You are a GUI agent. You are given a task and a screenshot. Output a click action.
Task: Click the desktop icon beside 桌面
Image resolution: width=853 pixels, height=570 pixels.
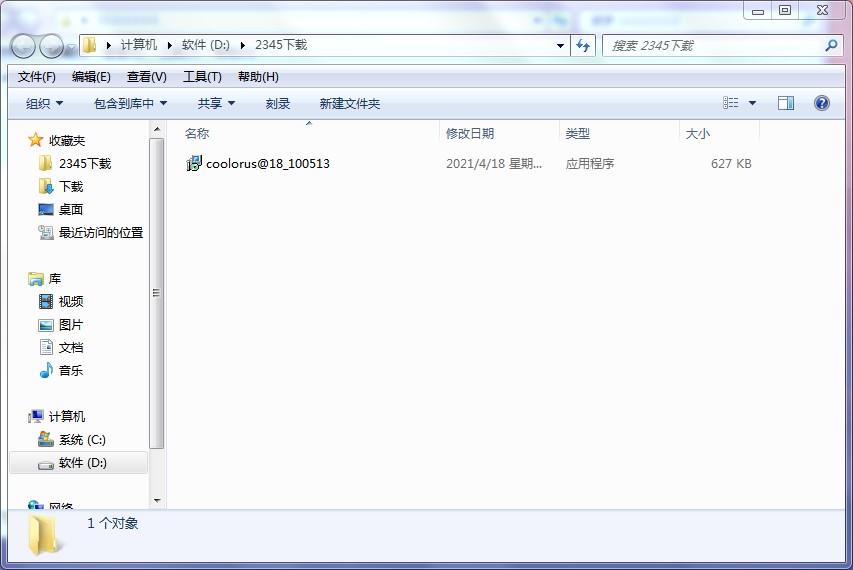[46, 209]
